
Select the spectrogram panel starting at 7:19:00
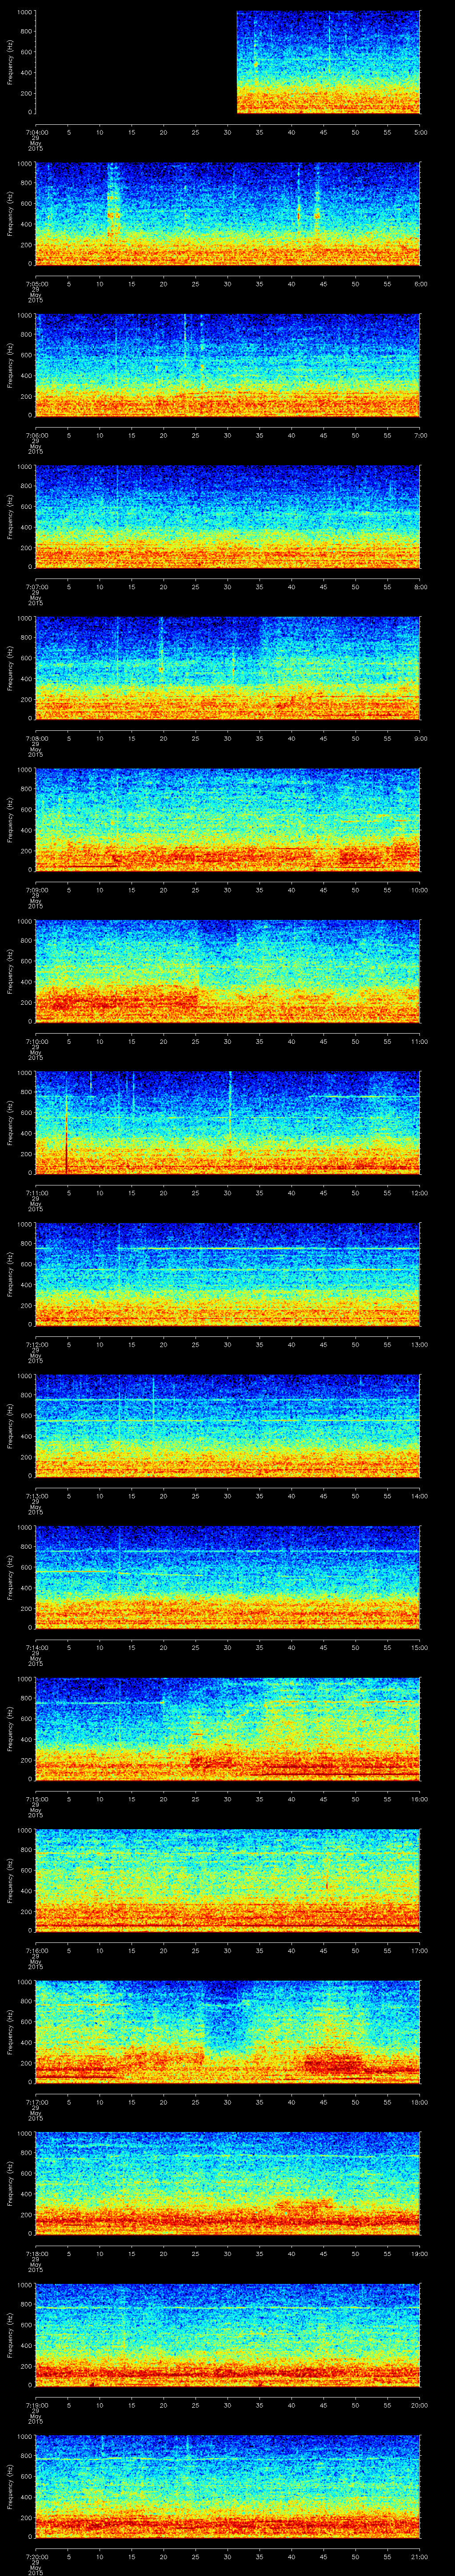pos(228,2335)
